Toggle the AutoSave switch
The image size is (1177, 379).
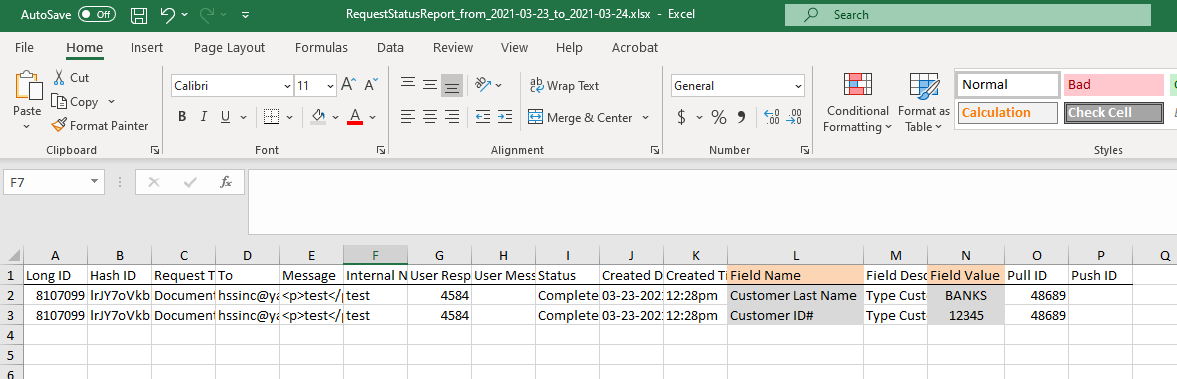97,14
